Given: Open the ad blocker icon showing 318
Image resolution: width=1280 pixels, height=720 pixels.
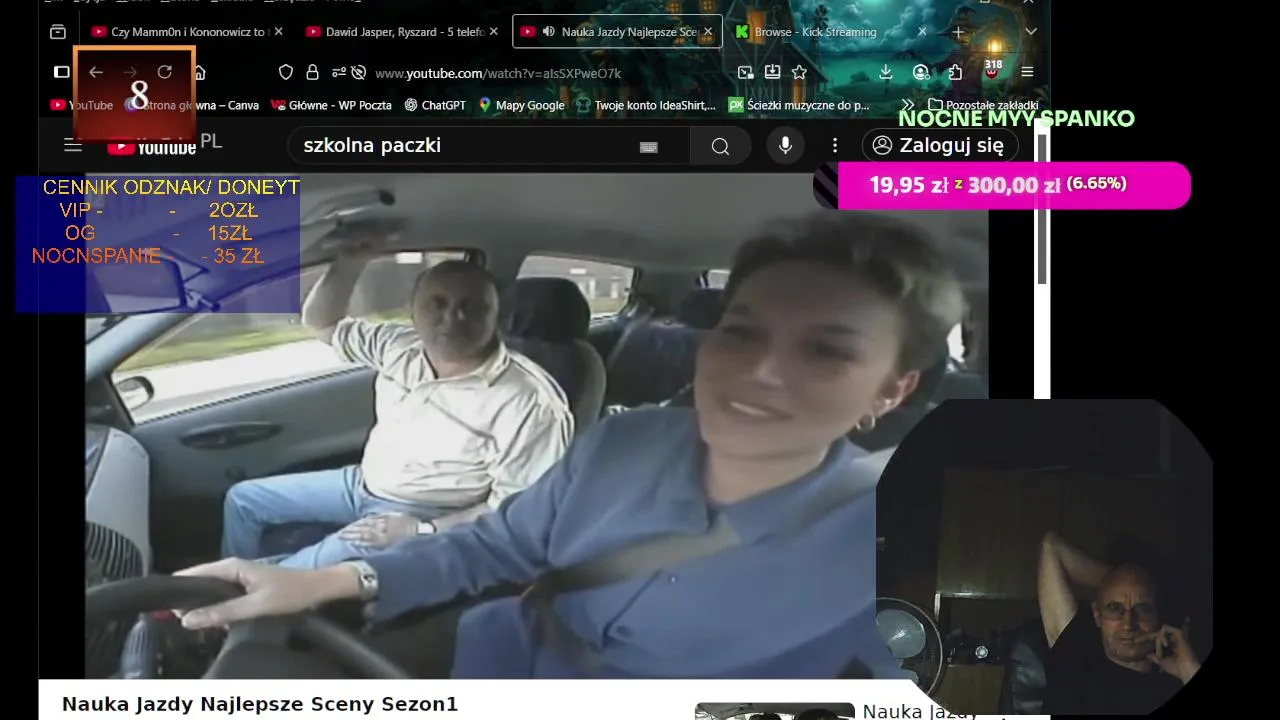Looking at the screenshot, I should (992, 70).
